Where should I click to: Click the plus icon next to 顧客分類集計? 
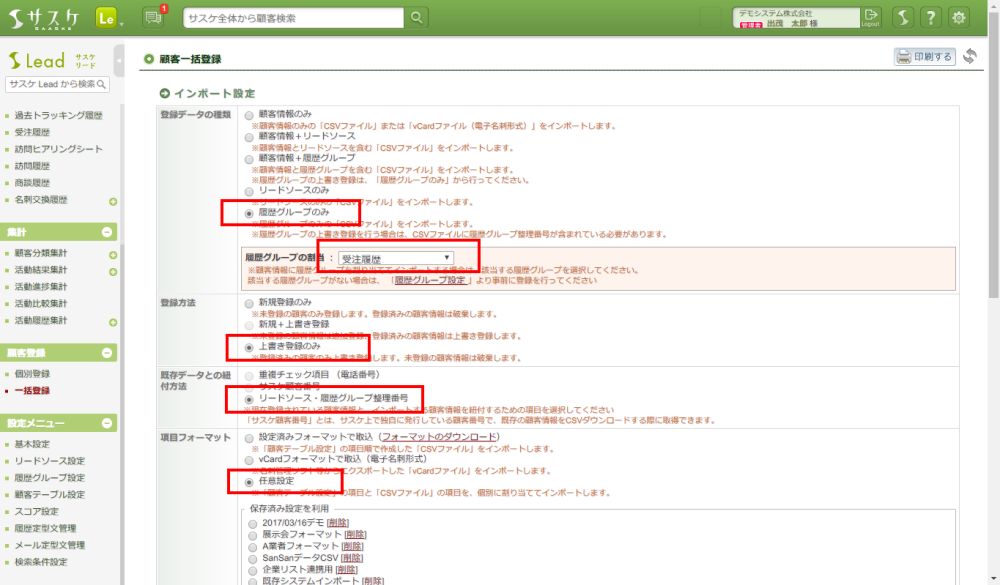pyautogui.click(x=113, y=255)
